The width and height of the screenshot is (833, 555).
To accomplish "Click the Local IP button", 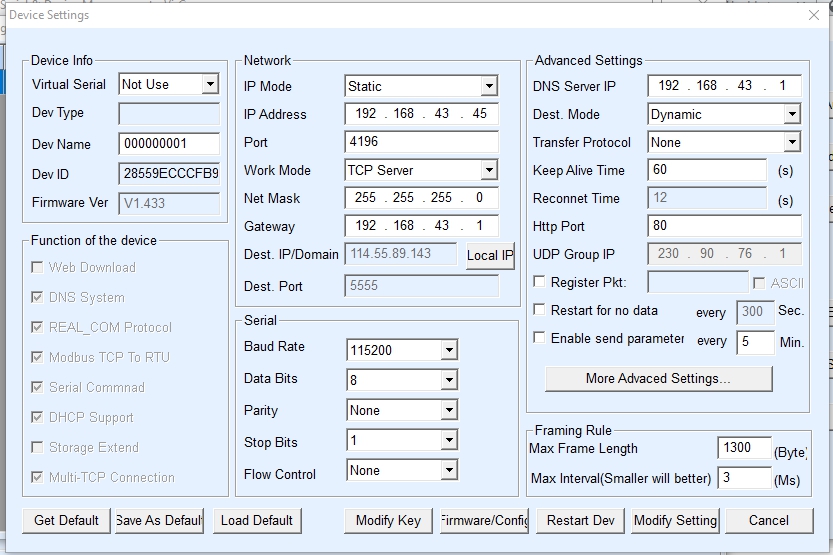I will [489, 255].
